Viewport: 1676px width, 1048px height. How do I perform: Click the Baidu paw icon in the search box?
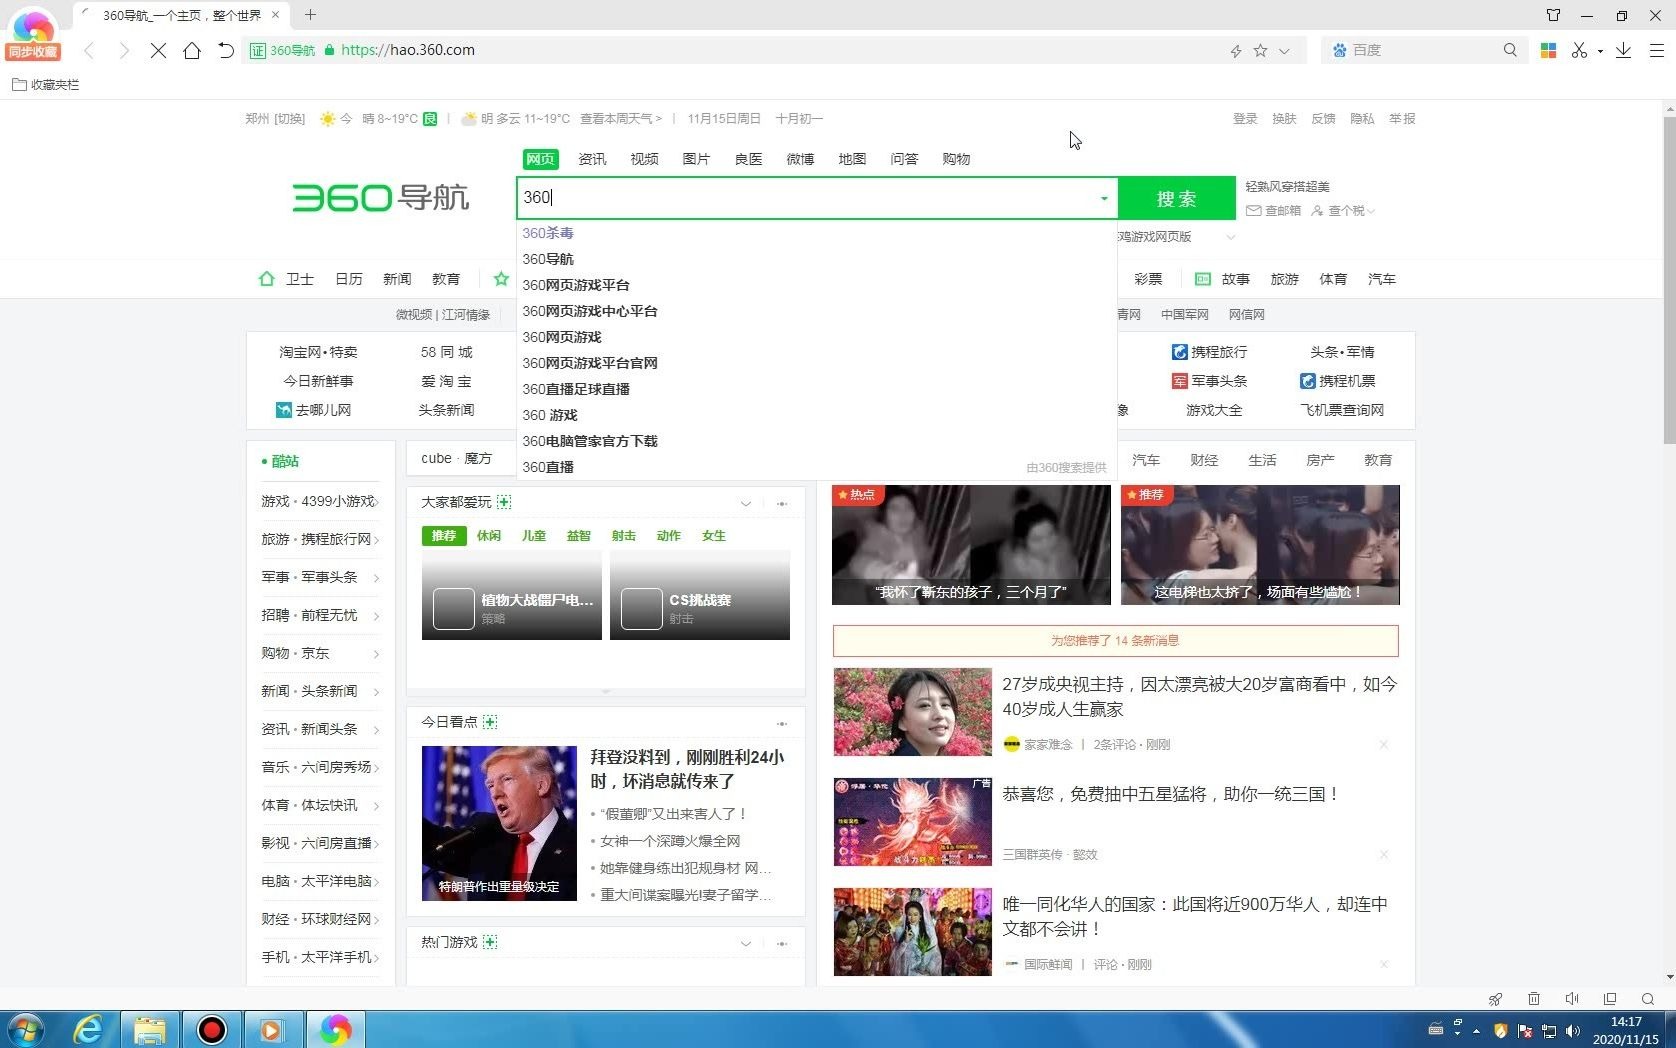click(1340, 50)
